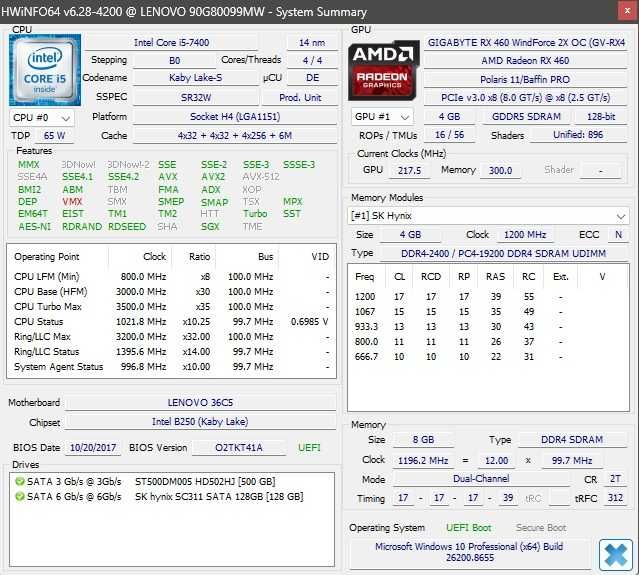Click the Kaby Lake-S codename field
The width and height of the screenshot is (639, 575).
196,78
